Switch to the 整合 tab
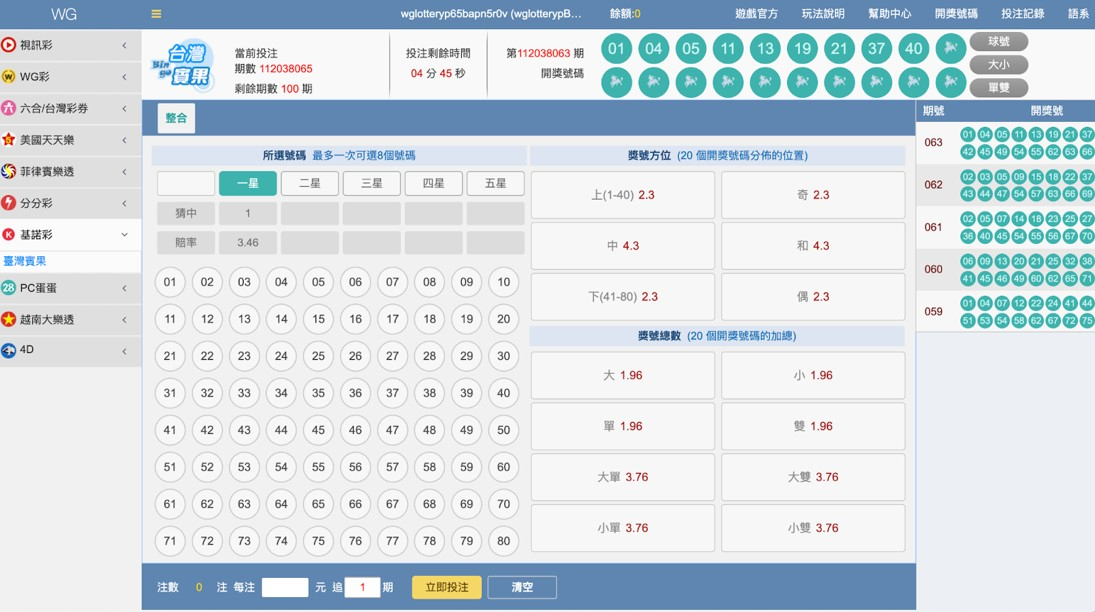 177,118
